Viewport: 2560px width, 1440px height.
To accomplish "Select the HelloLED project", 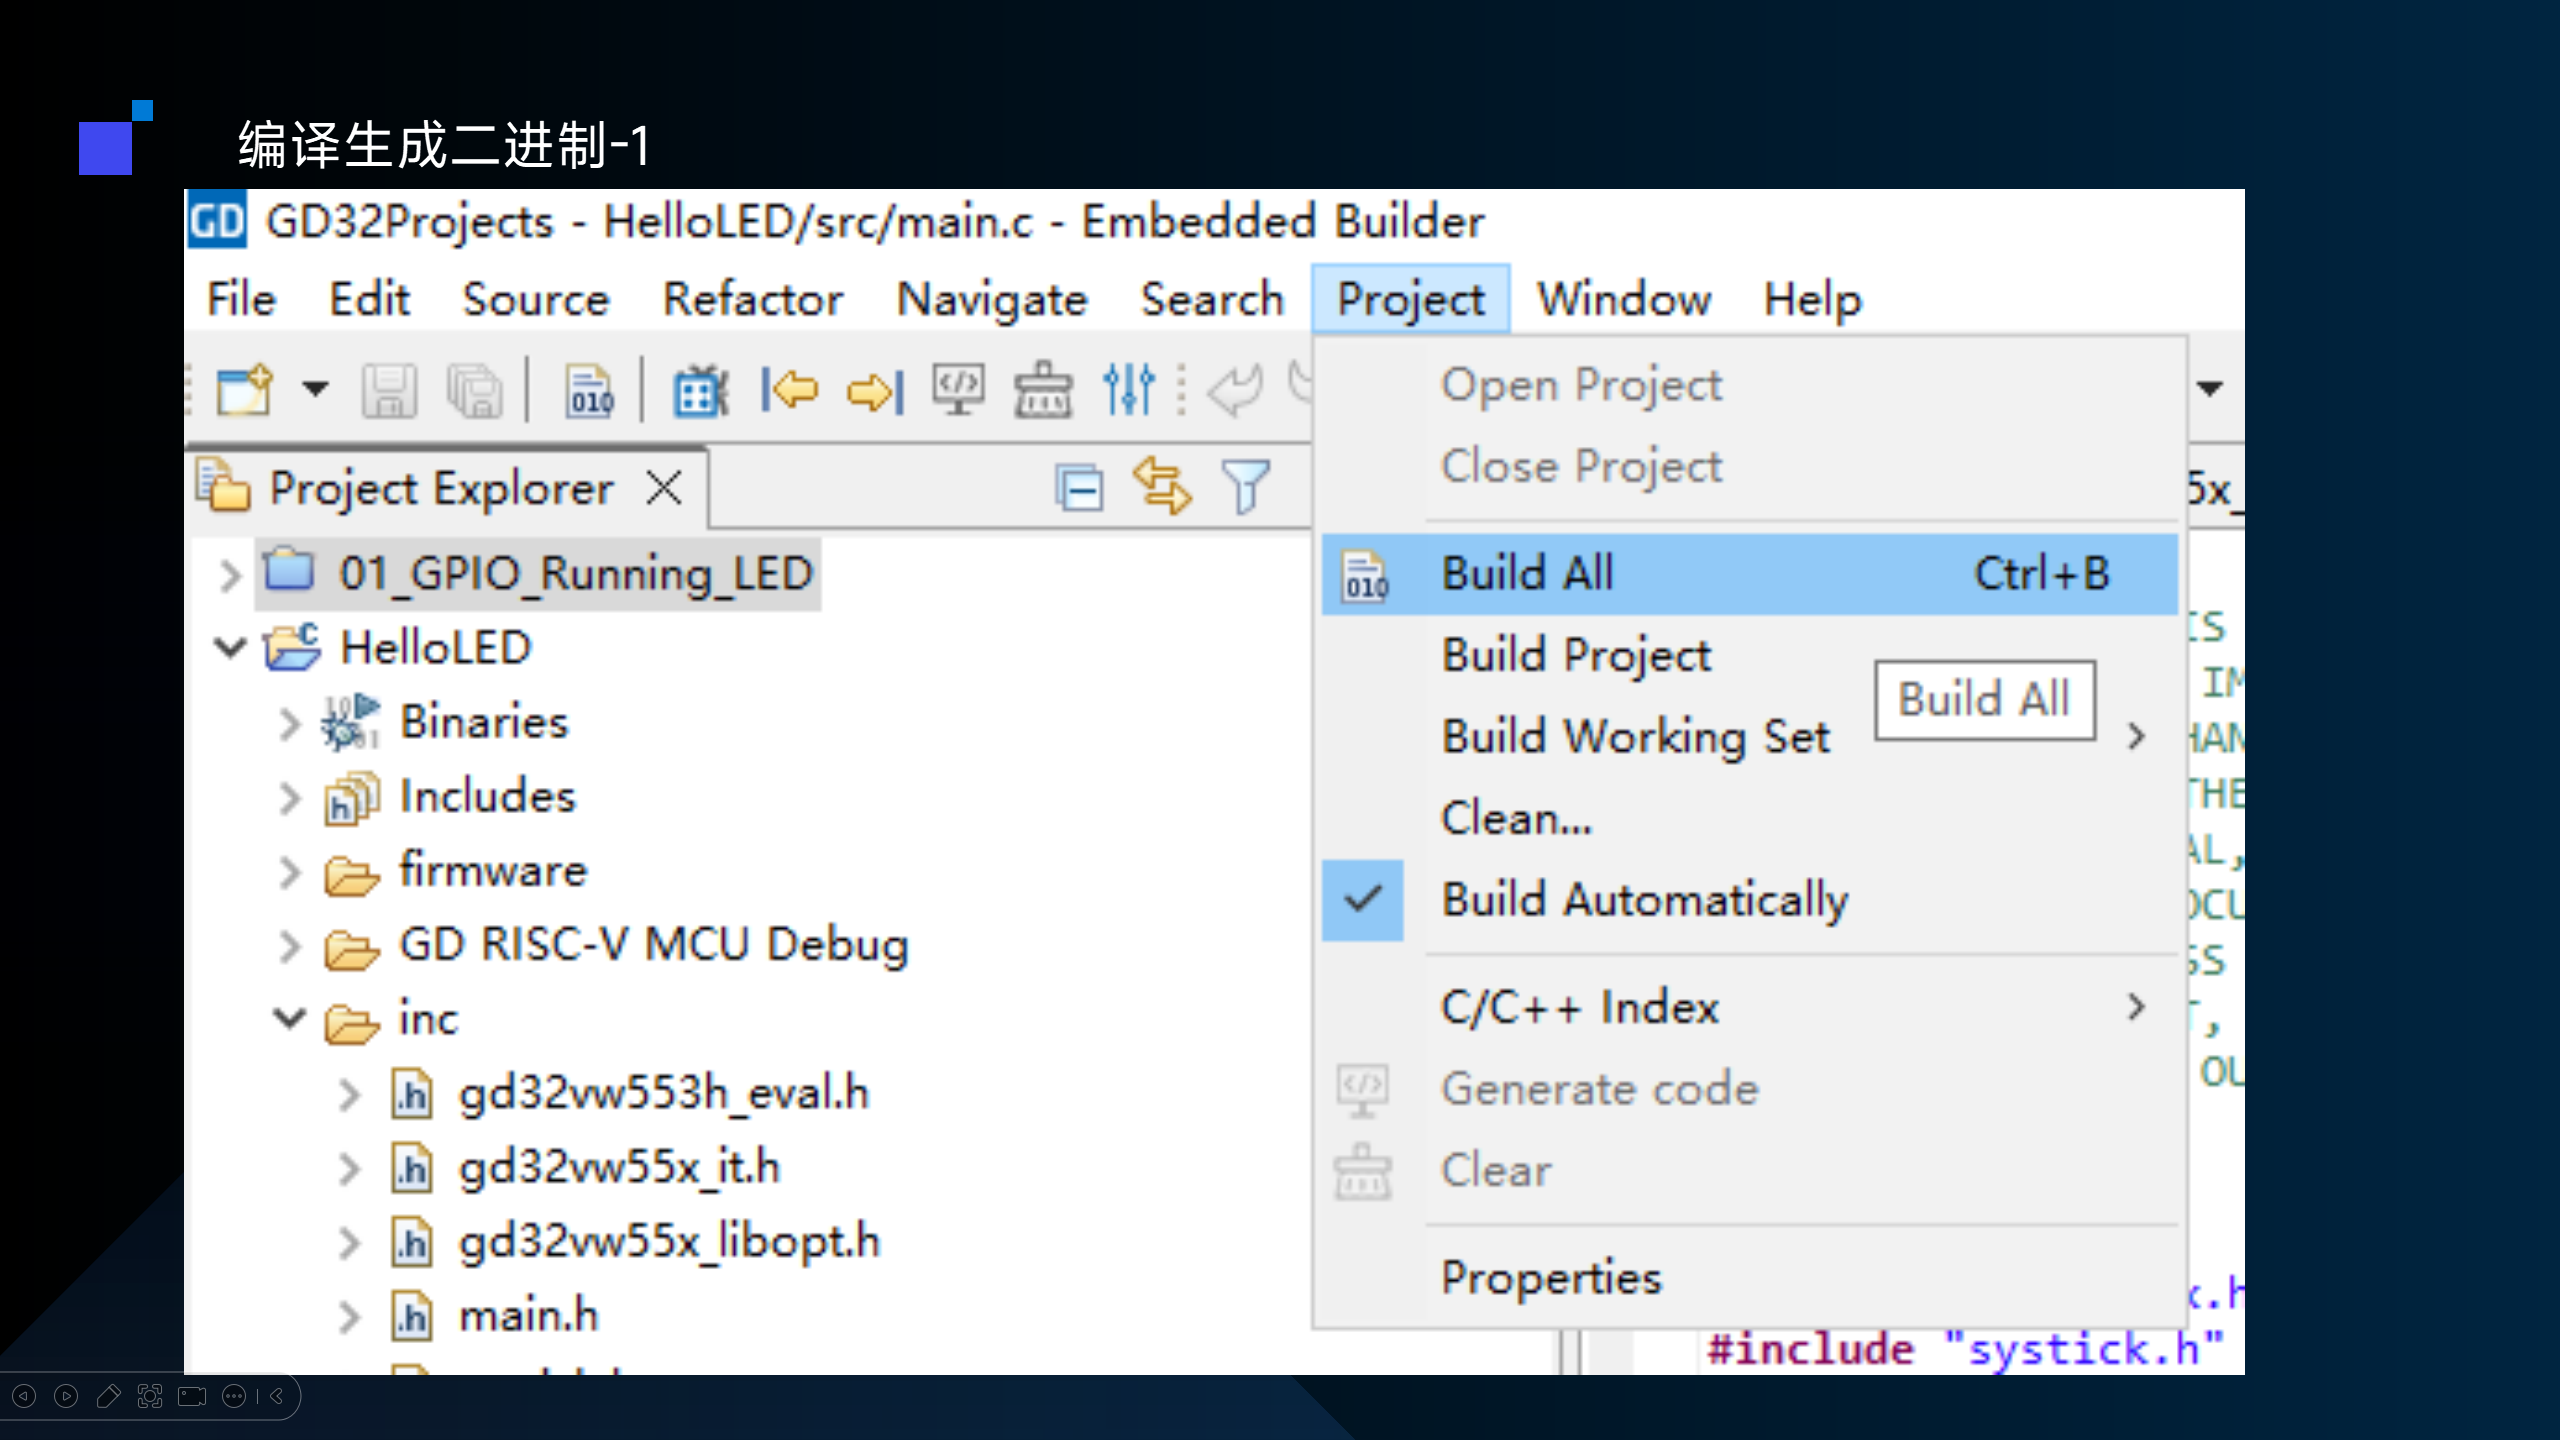I will [x=435, y=647].
